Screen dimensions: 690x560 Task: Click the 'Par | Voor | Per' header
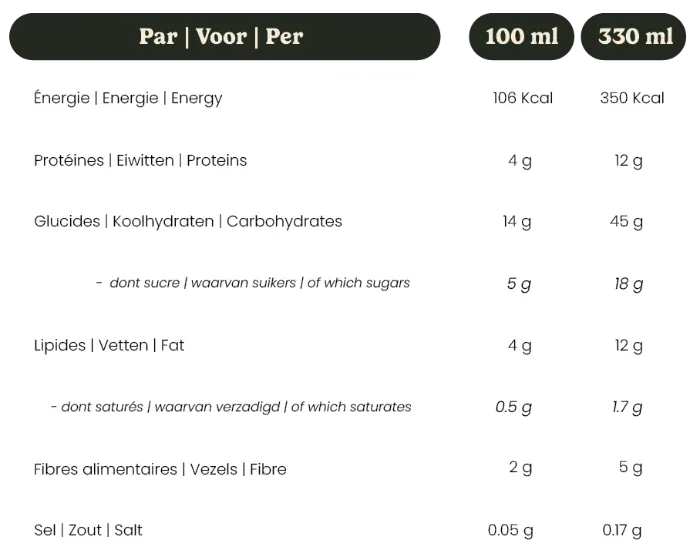(x=221, y=37)
